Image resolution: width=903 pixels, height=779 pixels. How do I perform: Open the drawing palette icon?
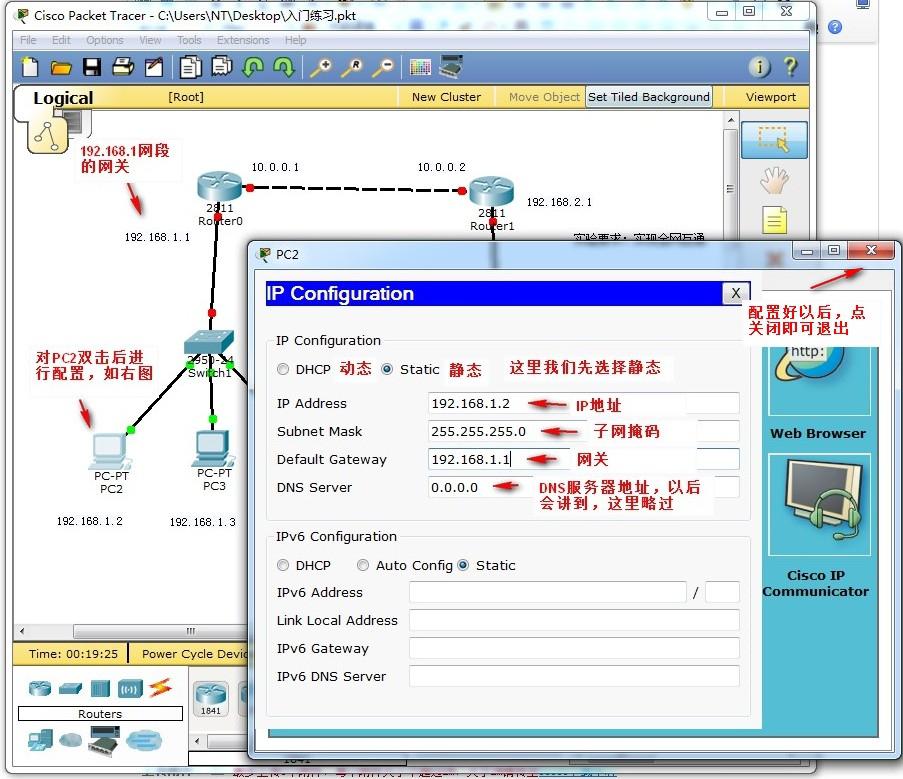pyautogui.click(x=420, y=67)
